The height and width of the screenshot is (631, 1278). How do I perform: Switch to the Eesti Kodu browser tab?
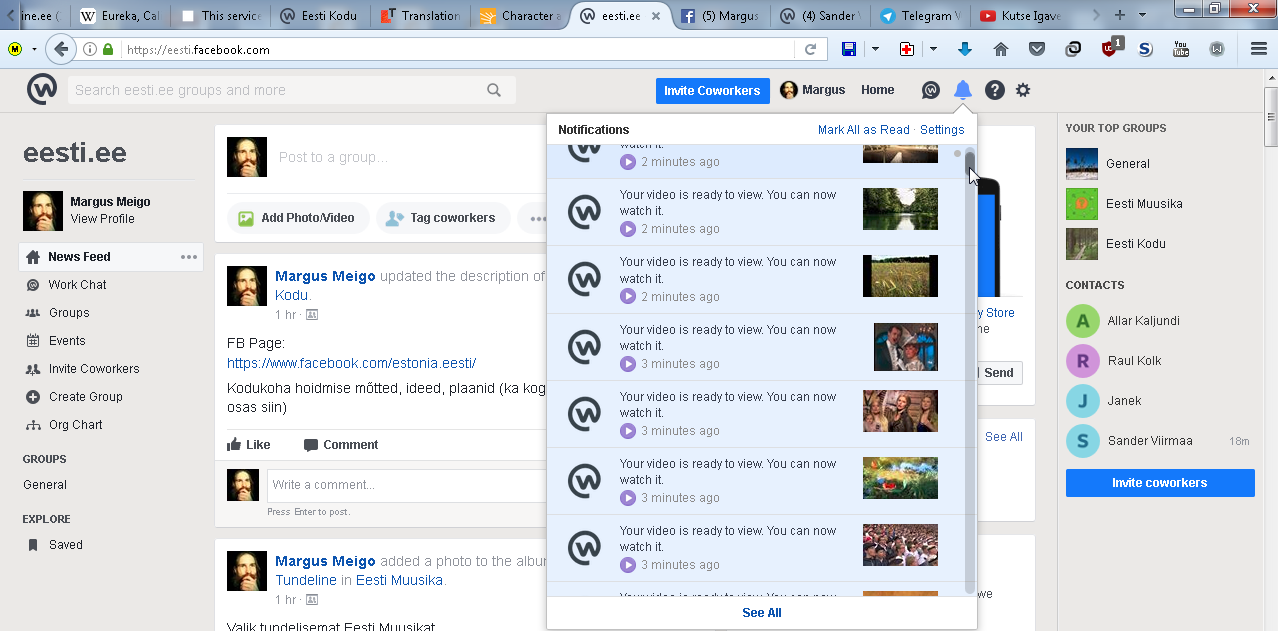pos(320,16)
